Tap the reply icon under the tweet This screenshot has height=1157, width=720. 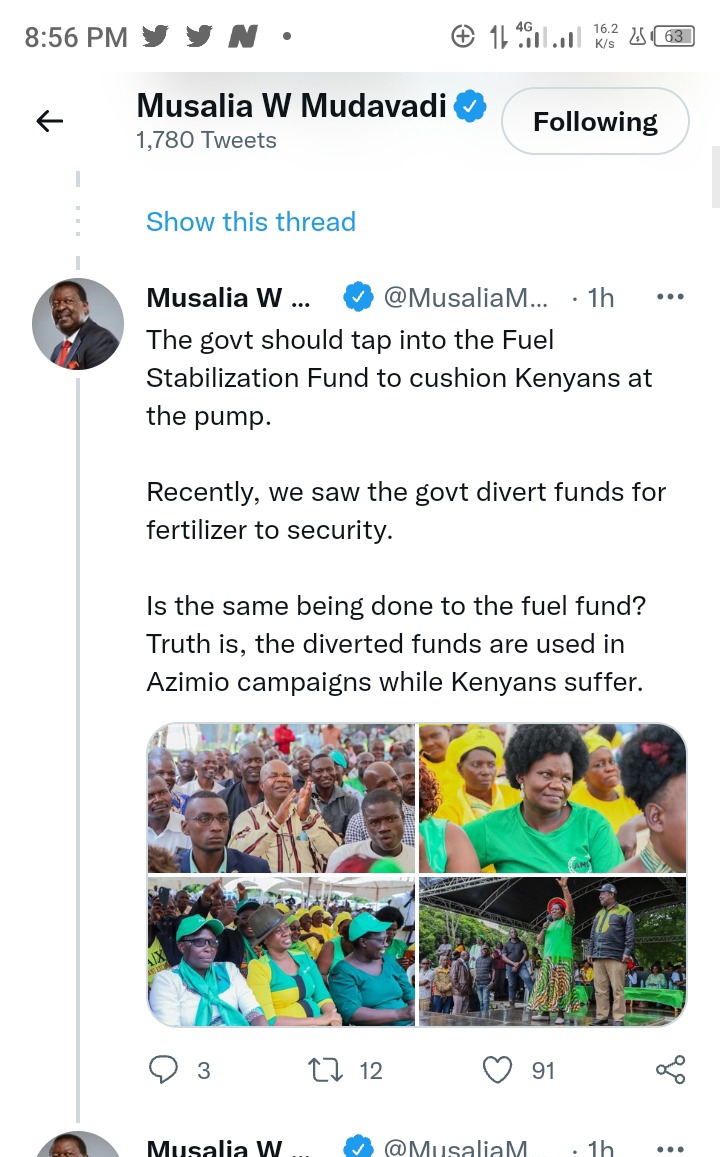pyautogui.click(x=163, y=1070)
